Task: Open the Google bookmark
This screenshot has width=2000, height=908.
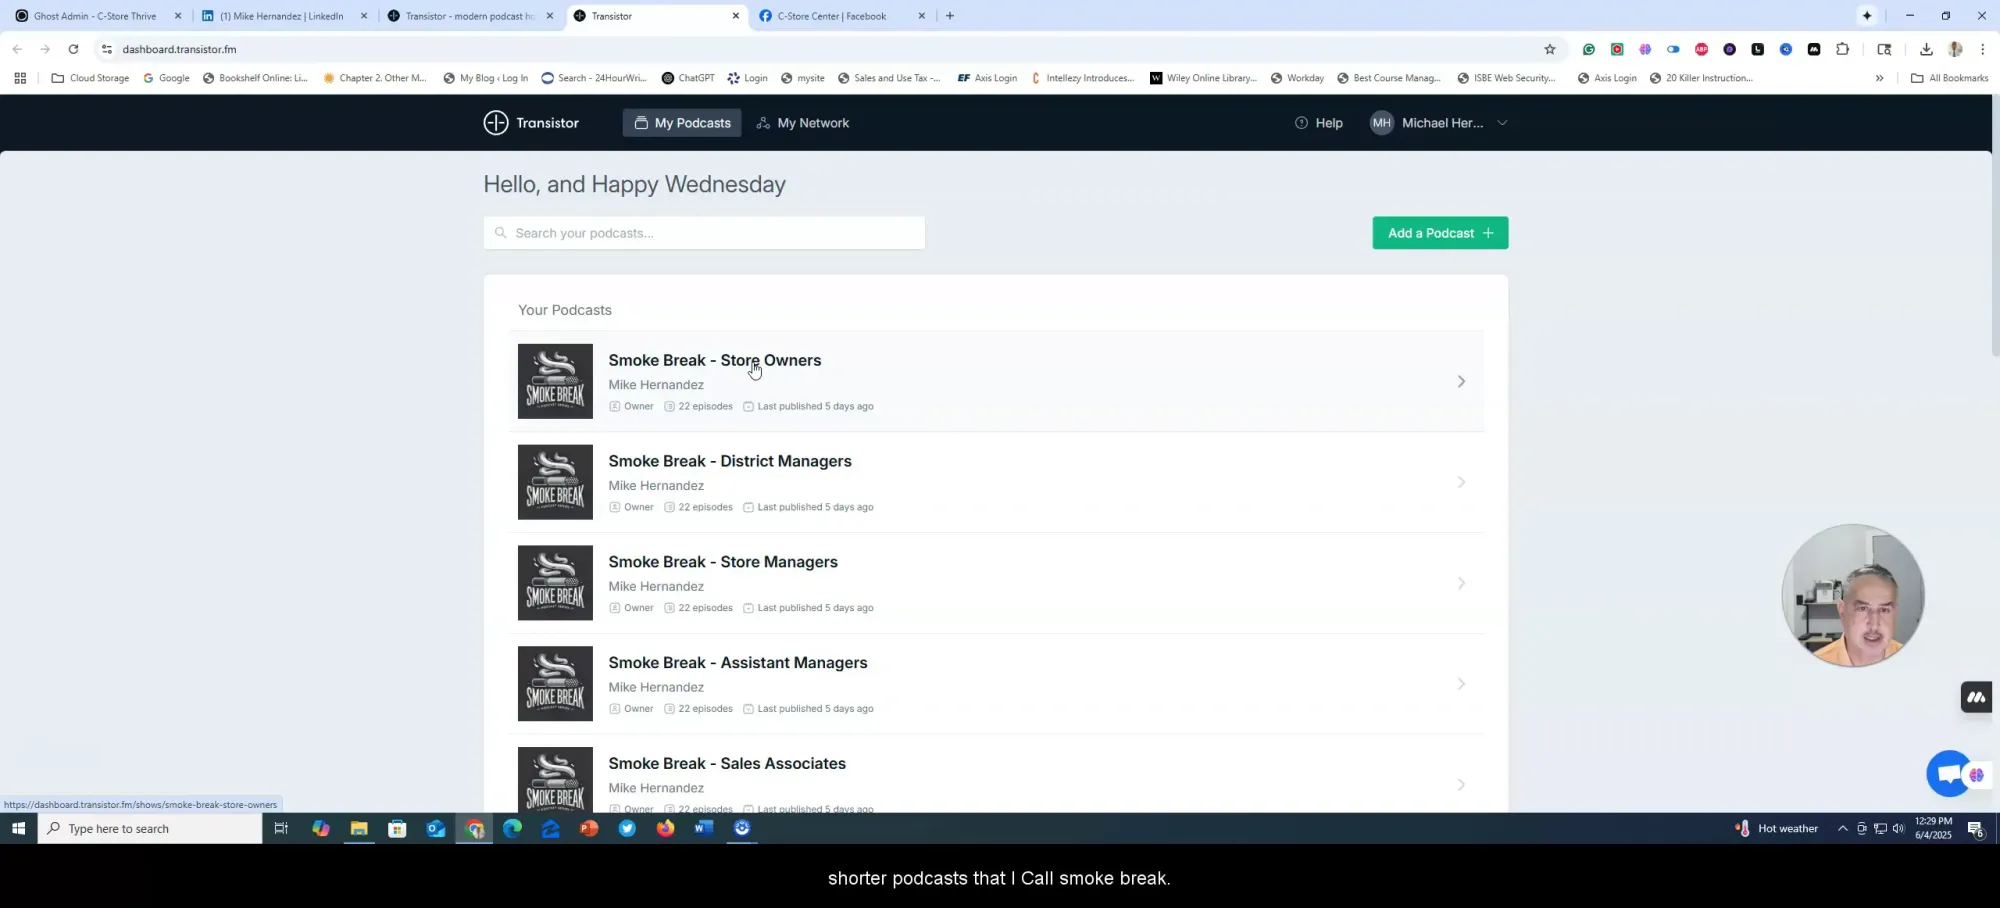Action: point(166,78)
